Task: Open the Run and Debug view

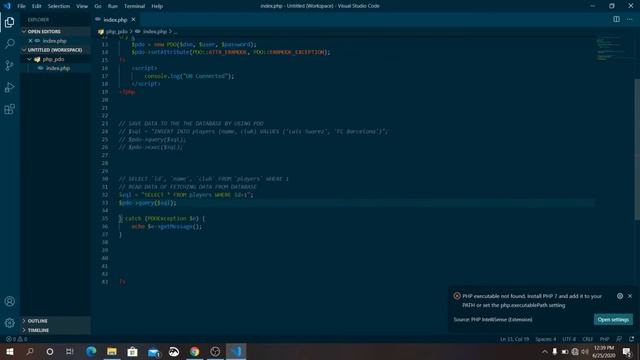Action: click(9, 87)
